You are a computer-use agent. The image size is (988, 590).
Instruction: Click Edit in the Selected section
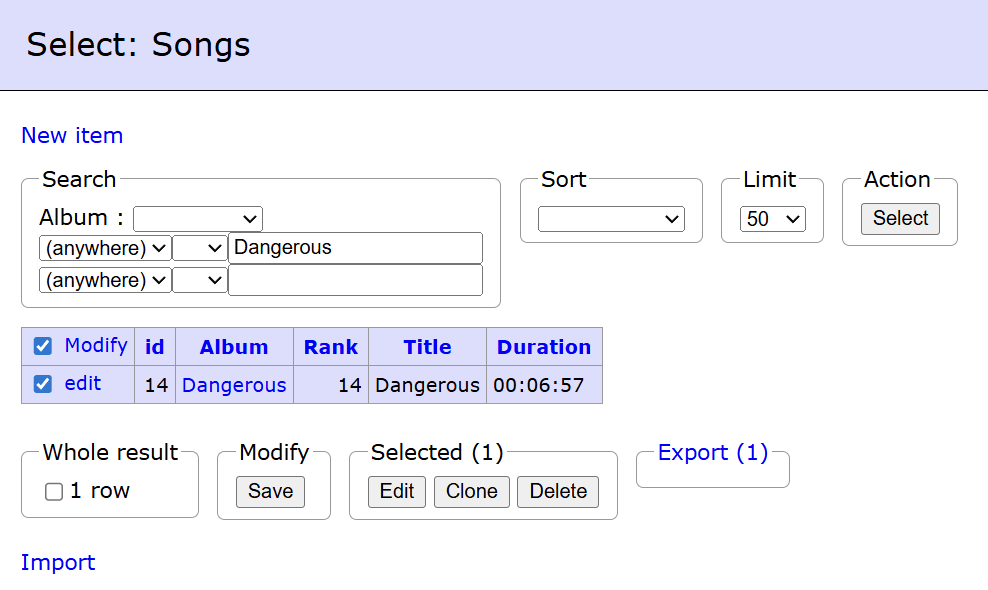[396, 491]
